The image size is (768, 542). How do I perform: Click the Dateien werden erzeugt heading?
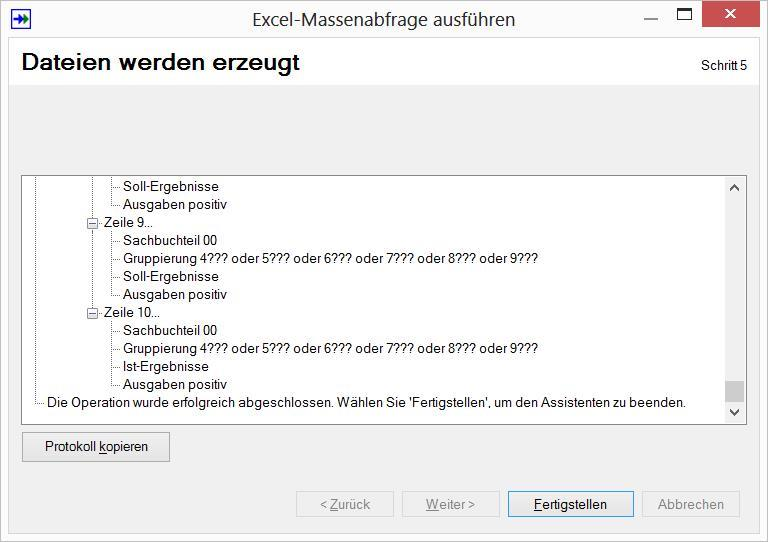161,63
